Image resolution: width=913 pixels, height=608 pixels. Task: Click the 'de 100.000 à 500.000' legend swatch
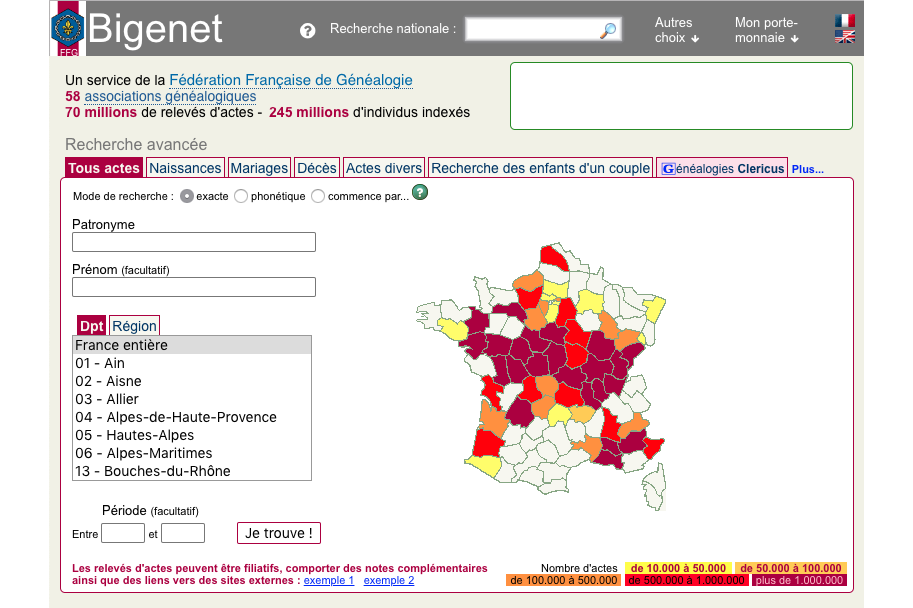click(x=564, y=581)
